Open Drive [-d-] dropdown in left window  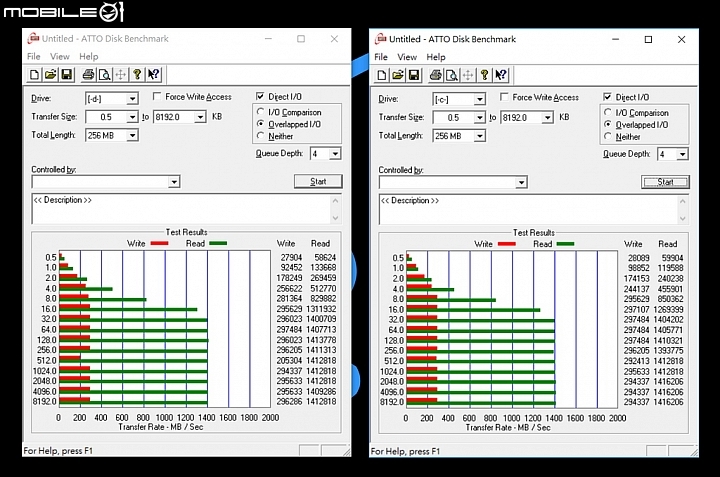coord(132,99)
